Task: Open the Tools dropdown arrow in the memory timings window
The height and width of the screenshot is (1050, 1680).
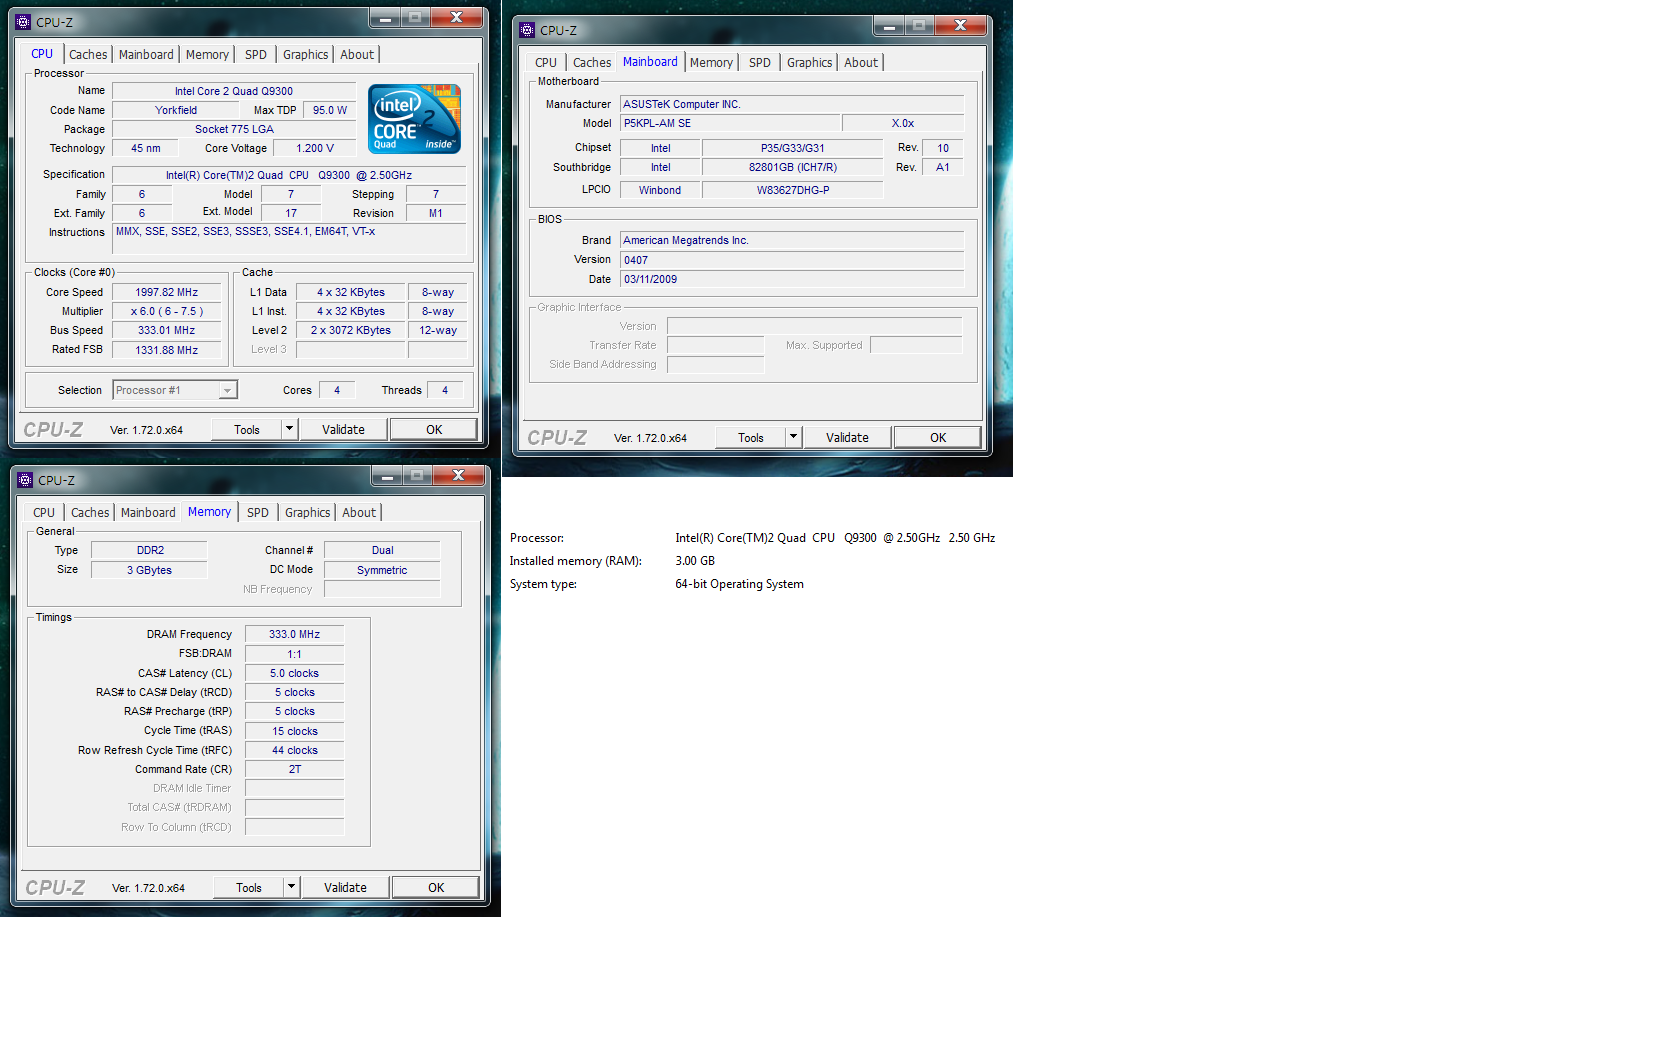Action: (291, 887)
